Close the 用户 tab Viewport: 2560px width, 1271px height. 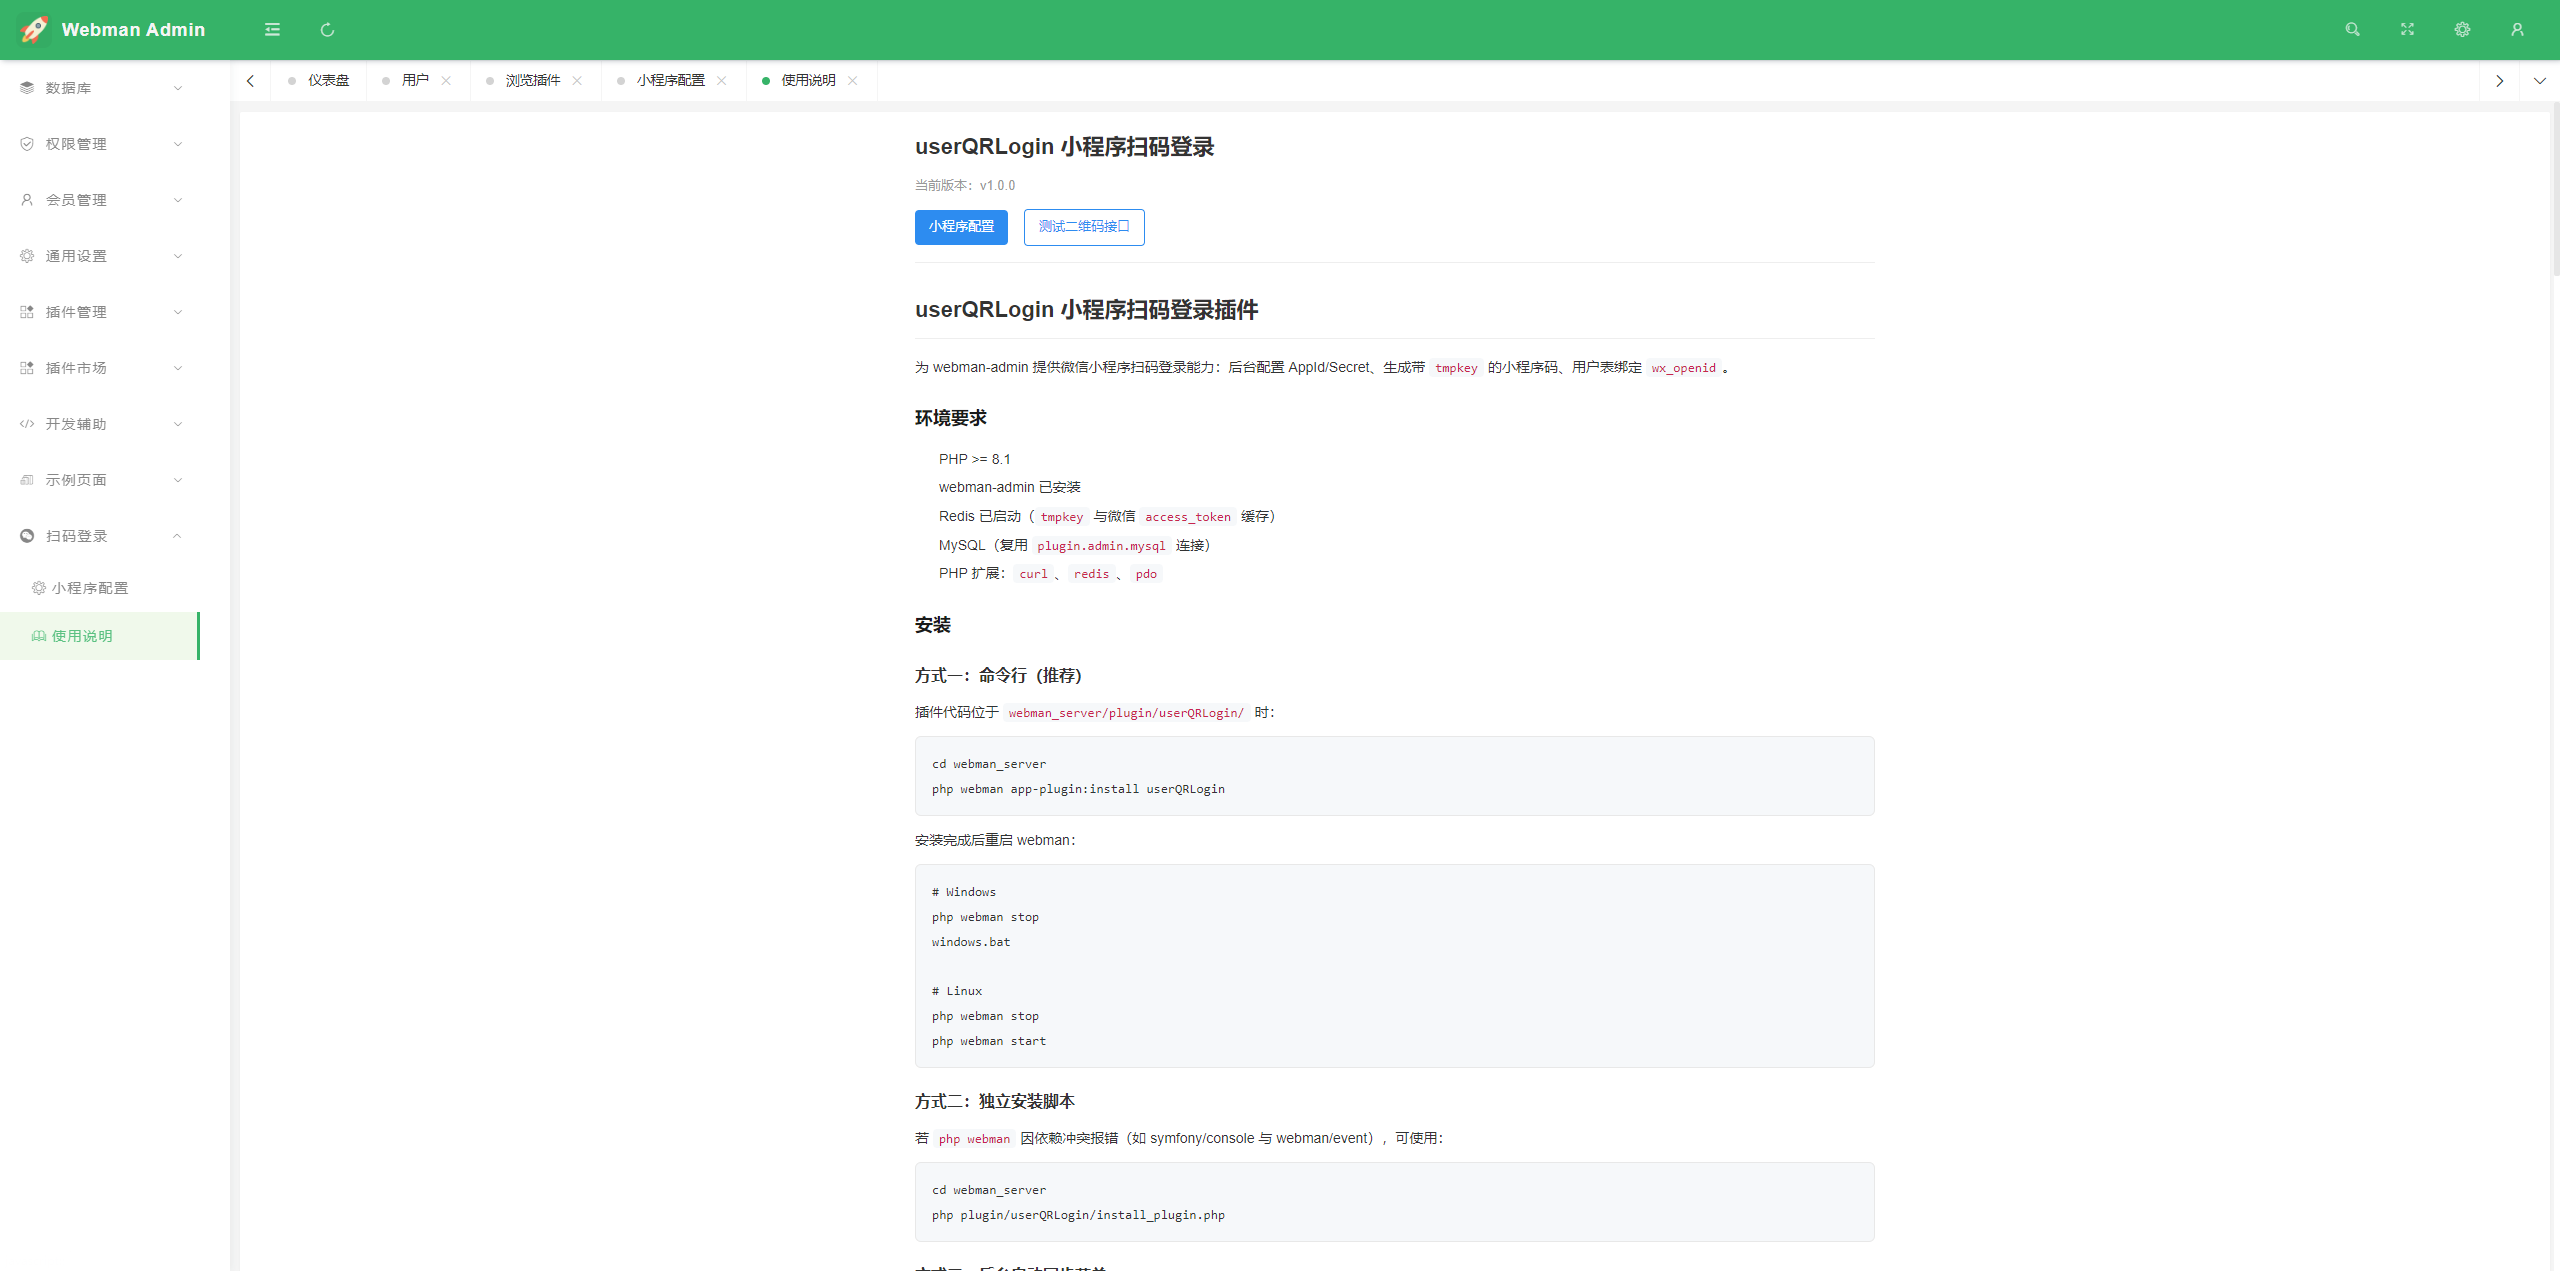(446, 81)
